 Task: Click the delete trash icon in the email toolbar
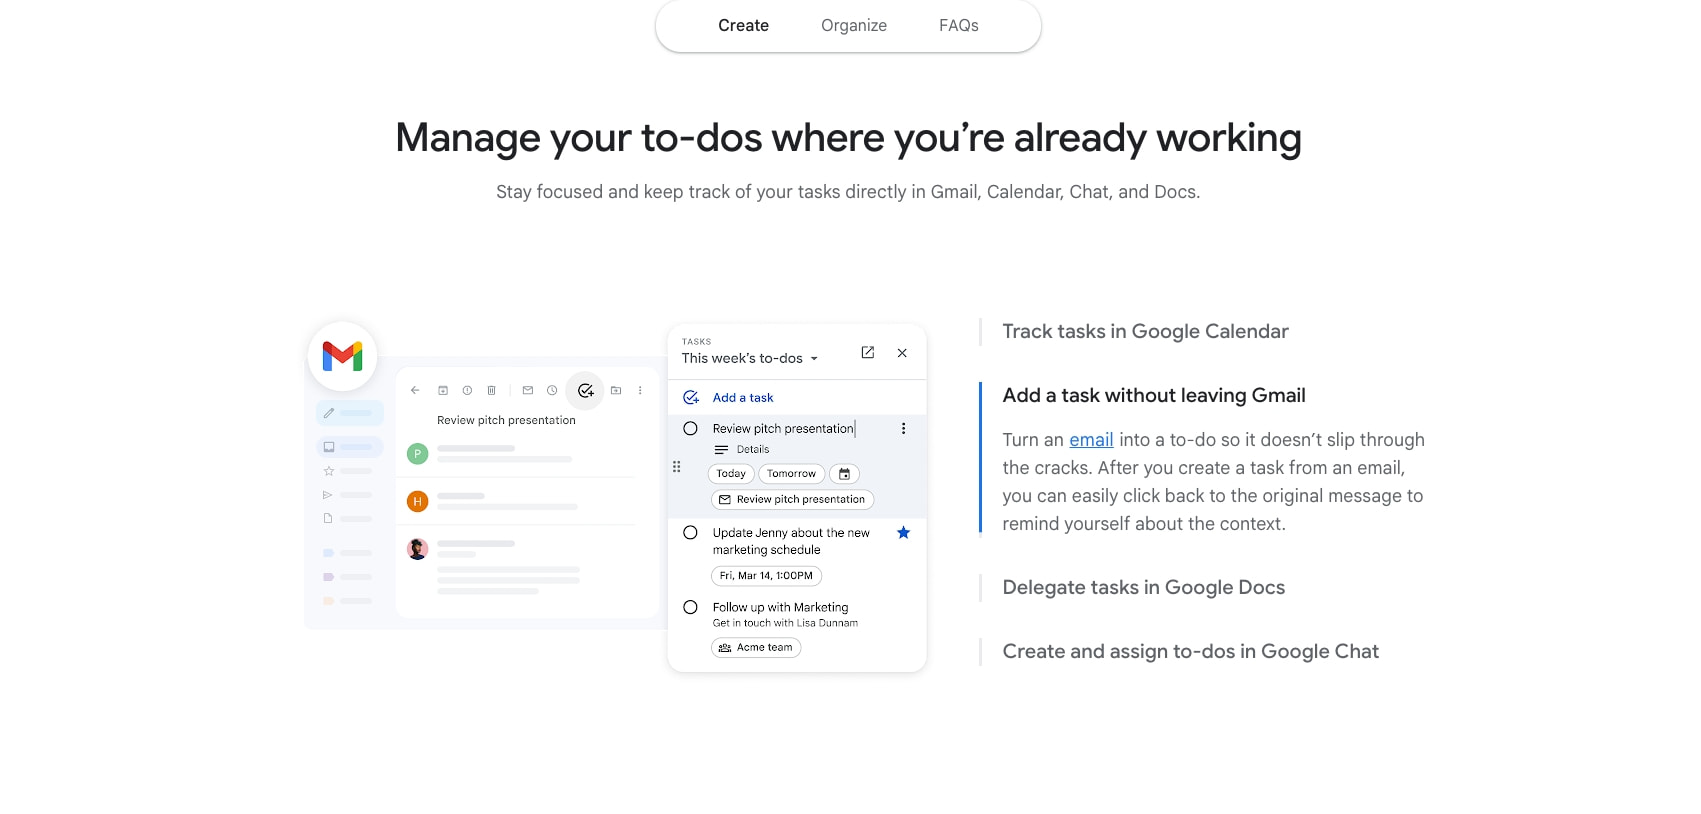(491, 391)
